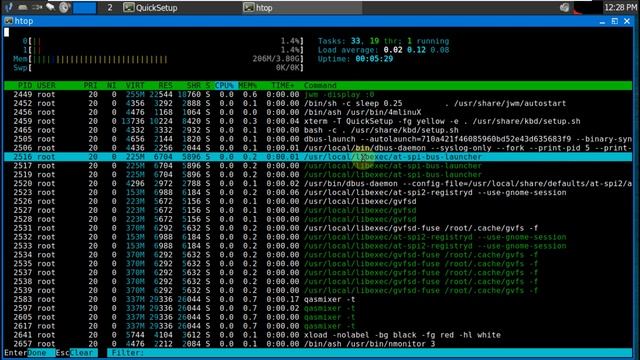Click the terminal icon of the QuickSetup taskbar entry
Image resolution: width=640 pixels, height=360 pixels.
coord(129,7)
